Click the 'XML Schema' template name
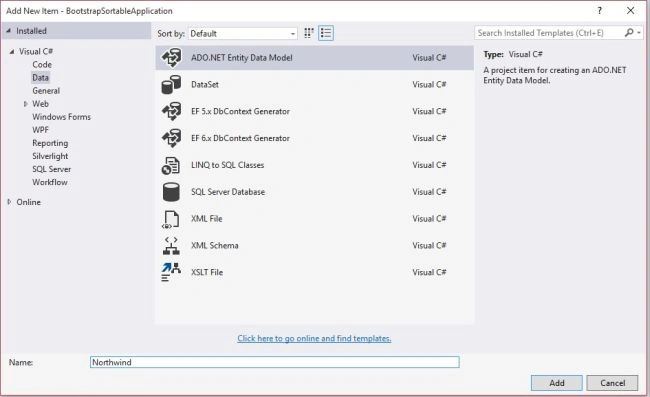This screenshot has width=650, height=397. click(215, 245)
